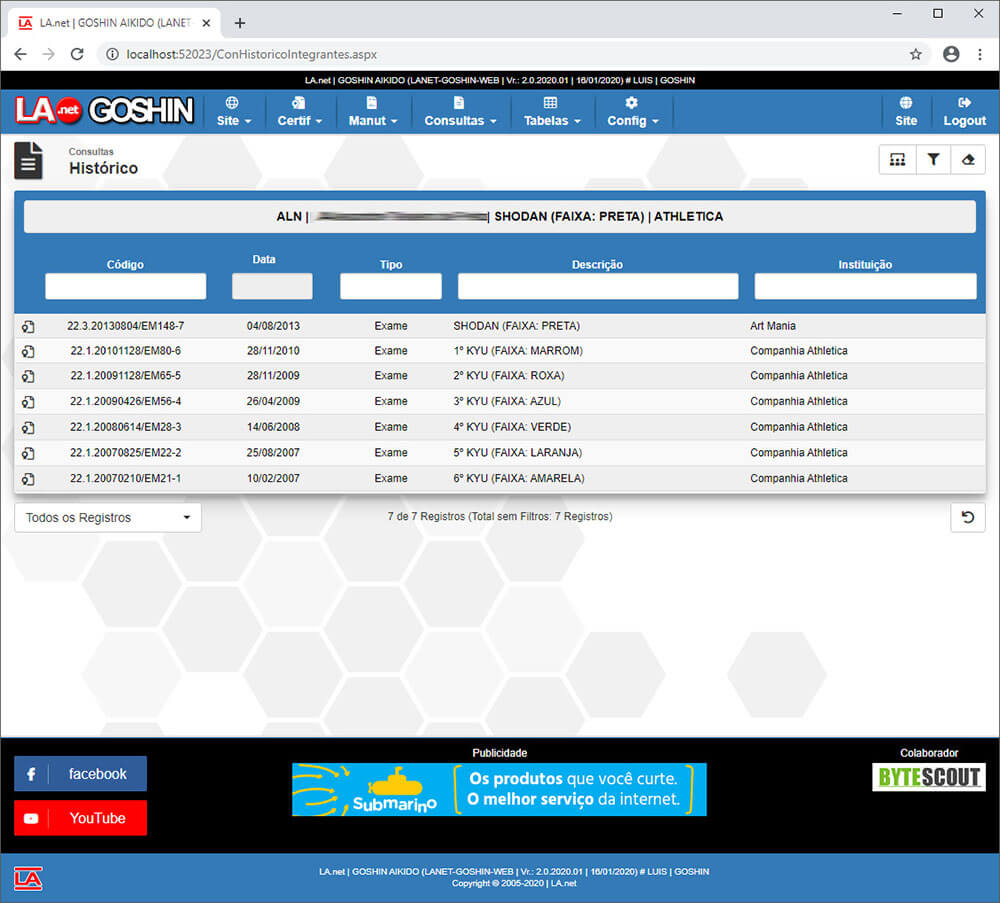Screen dimensions: 1000x903
Task: Expand the Tabelas dropdown menu
Action: 552,111
